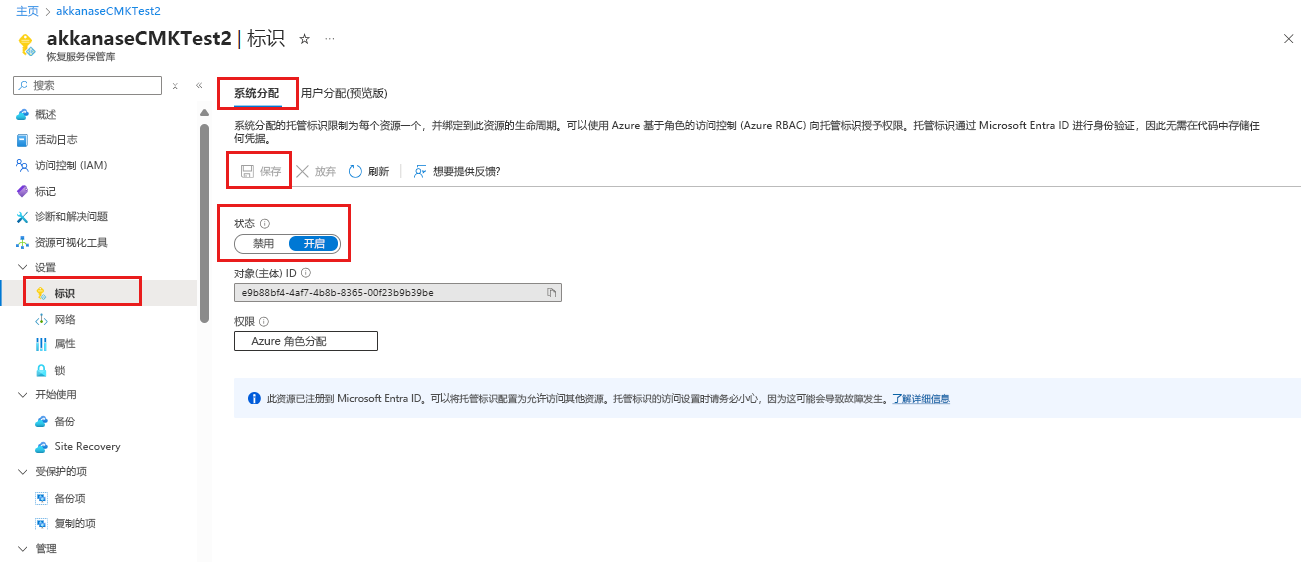This screenshot has height=562, width=1301.
Task: Set status toggle to 开启
Action: [x=314, y=243]
